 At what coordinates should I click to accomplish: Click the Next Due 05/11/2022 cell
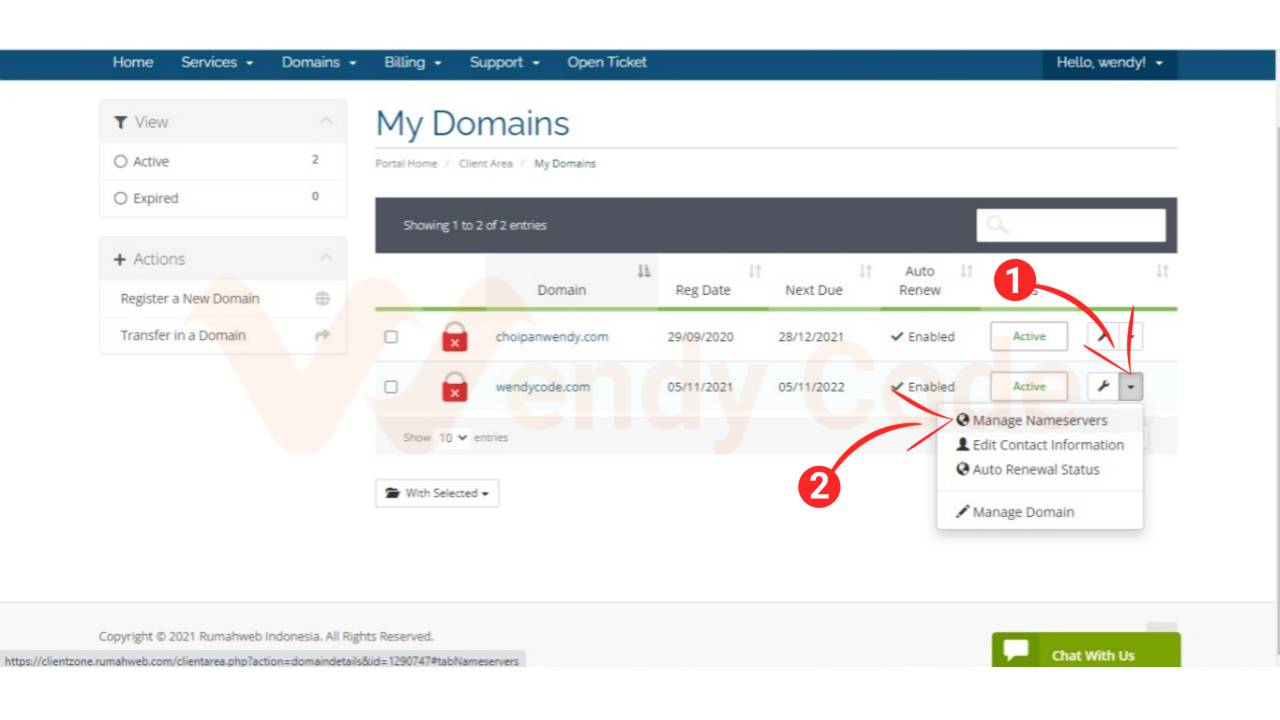pyautogui.click(x=812, y=387)
